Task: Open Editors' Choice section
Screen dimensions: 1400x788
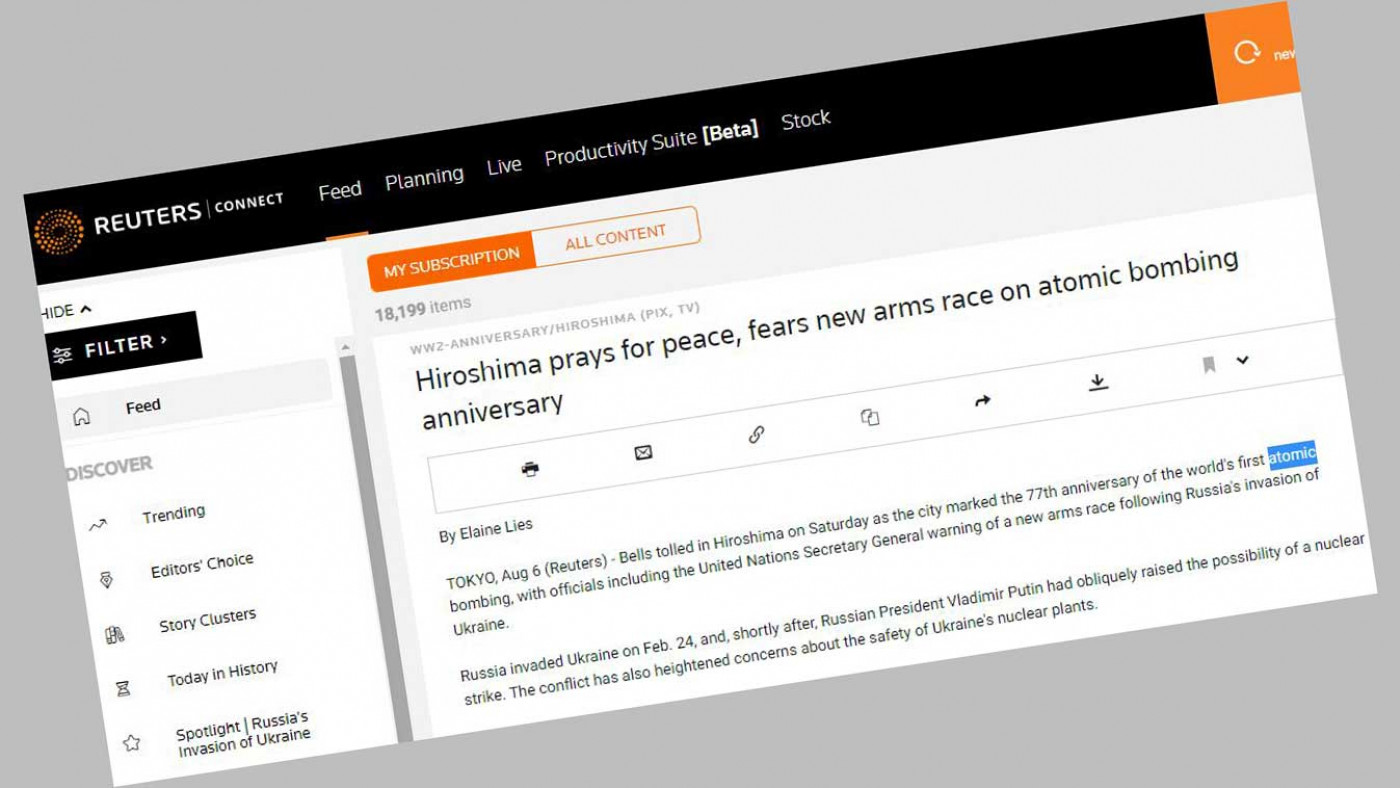Action: (x=202, y=566)
